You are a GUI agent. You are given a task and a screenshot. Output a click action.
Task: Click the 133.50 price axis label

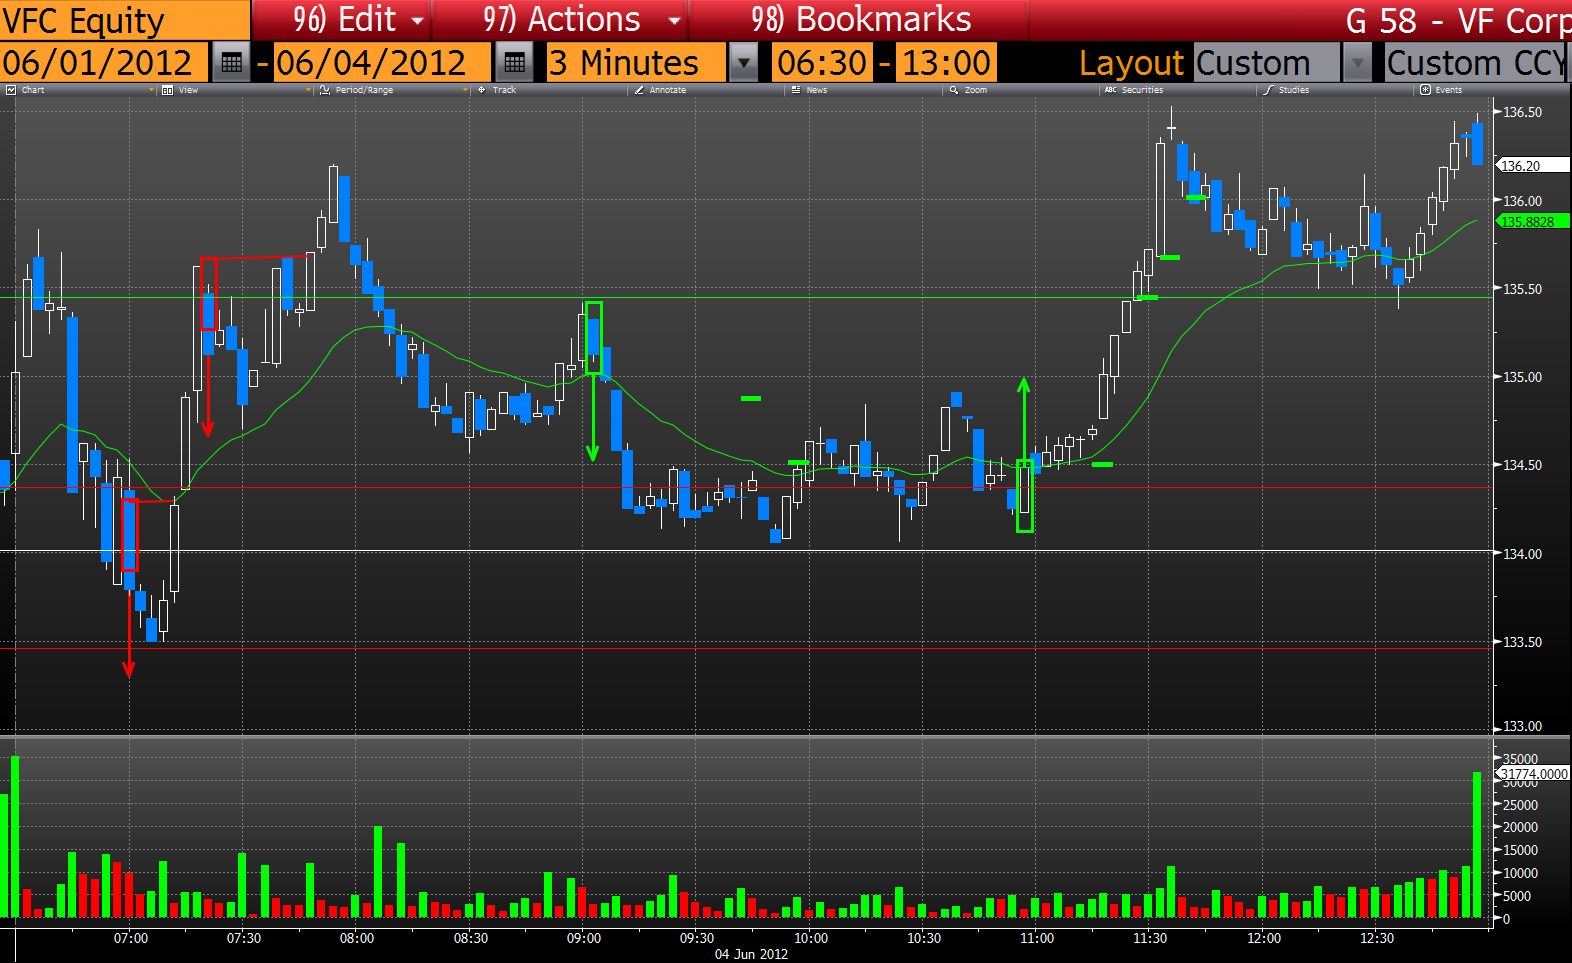[x=1523, y=642]
